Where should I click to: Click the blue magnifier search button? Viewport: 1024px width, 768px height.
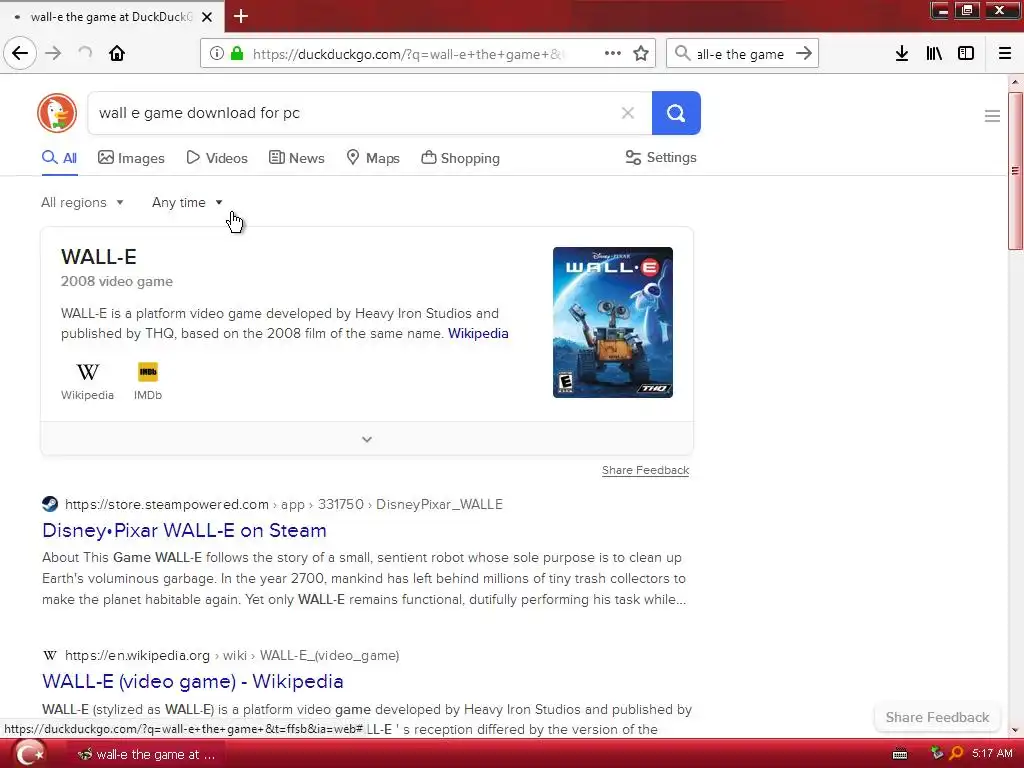coord(676,113)
